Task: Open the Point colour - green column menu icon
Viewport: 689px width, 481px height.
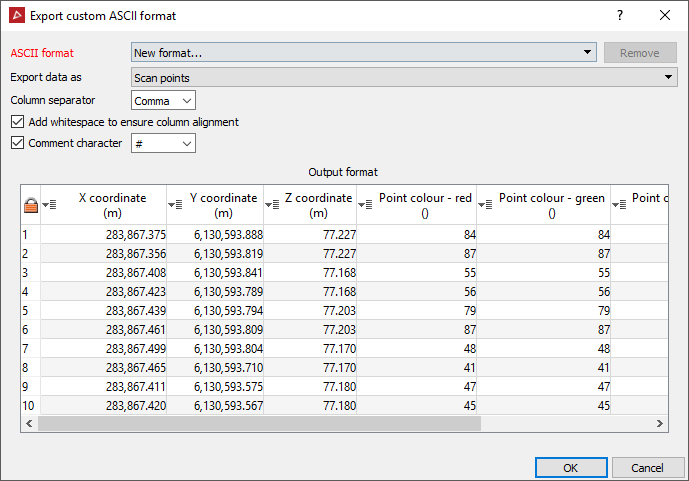Action: point(485,205)
